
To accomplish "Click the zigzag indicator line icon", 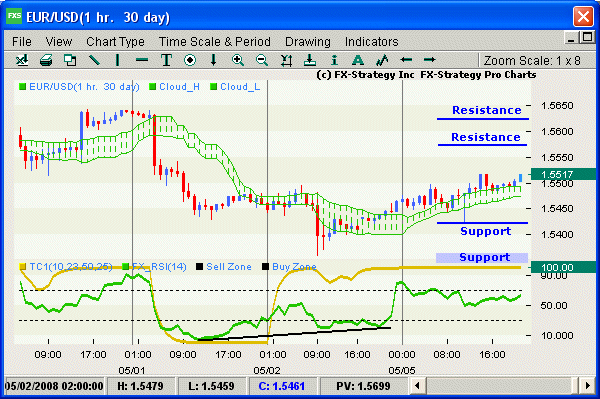I will (x=382, y=60).
